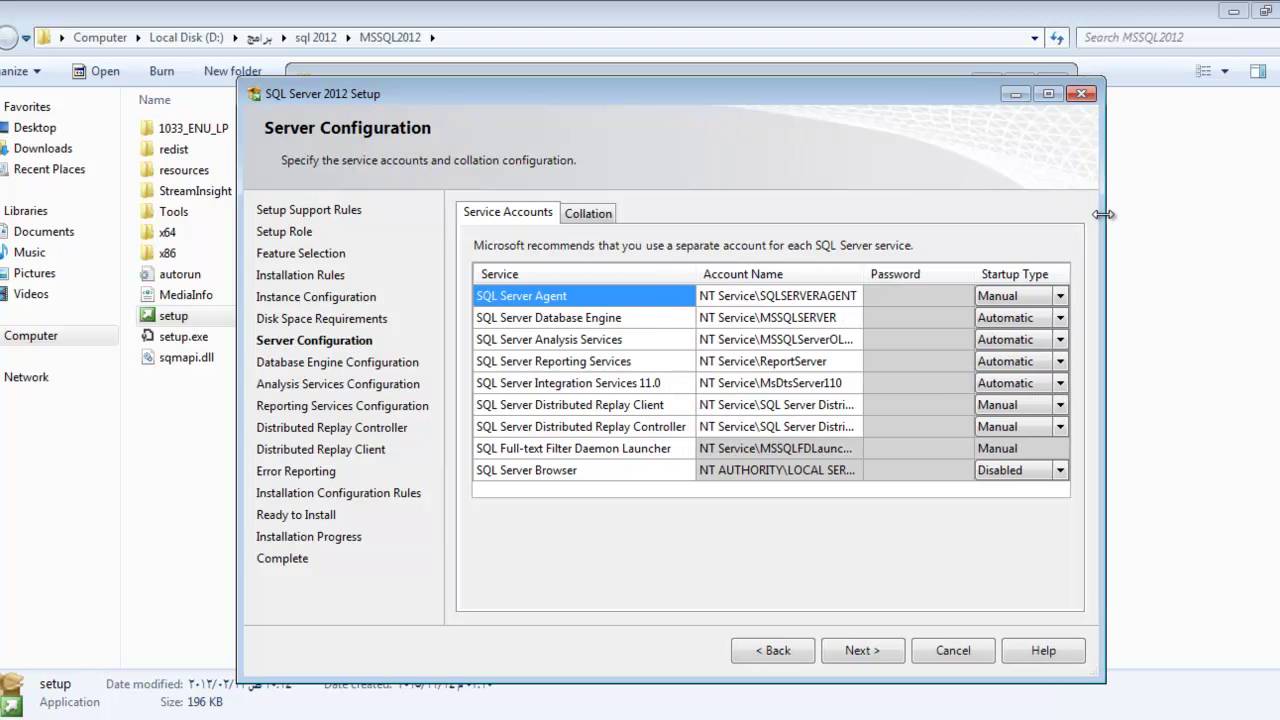Open Integration Services 11.0 startup type dropdown

[x=1060, y=383]
